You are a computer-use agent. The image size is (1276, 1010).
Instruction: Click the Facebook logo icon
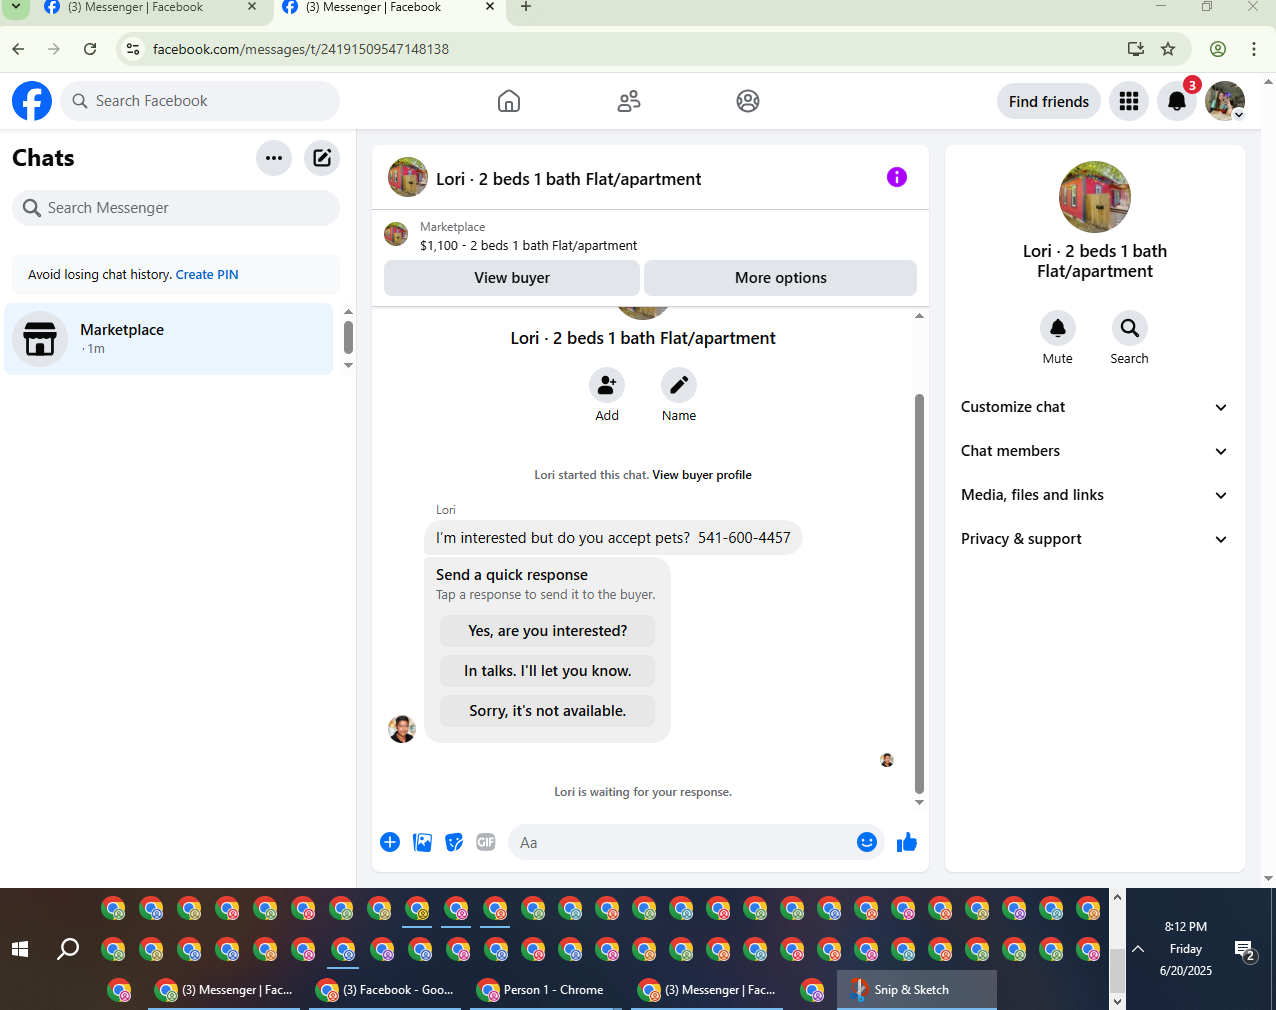(32, 101)
